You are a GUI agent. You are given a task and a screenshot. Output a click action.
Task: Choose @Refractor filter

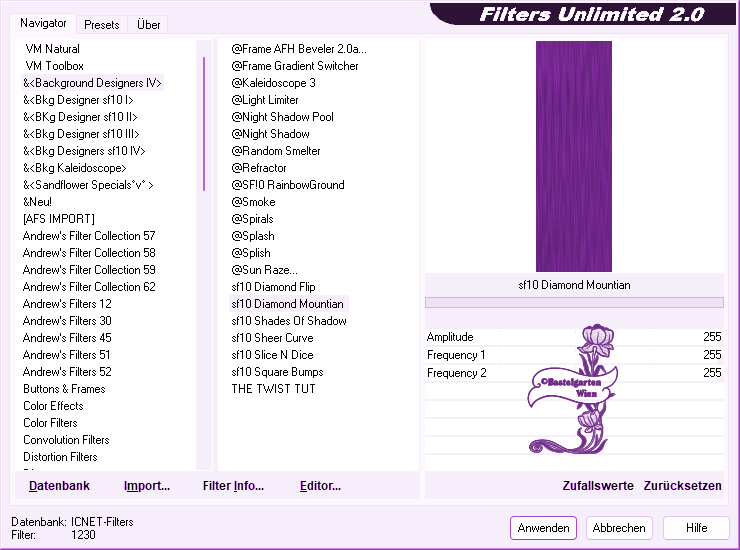pyautogui.click(x=259, y=168)
